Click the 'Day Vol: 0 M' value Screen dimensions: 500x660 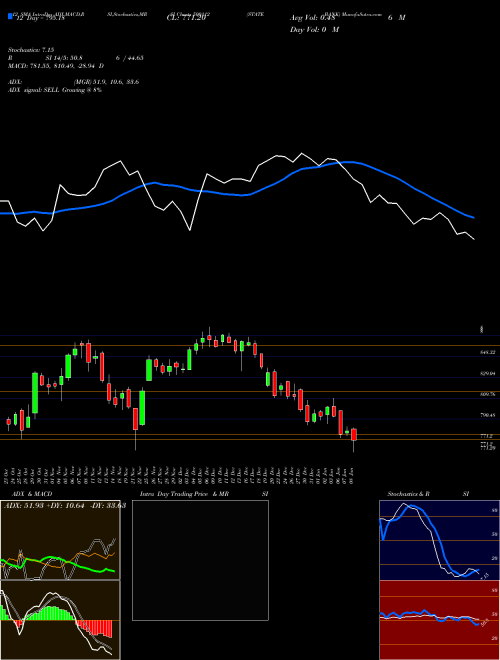tap(314, 29)
